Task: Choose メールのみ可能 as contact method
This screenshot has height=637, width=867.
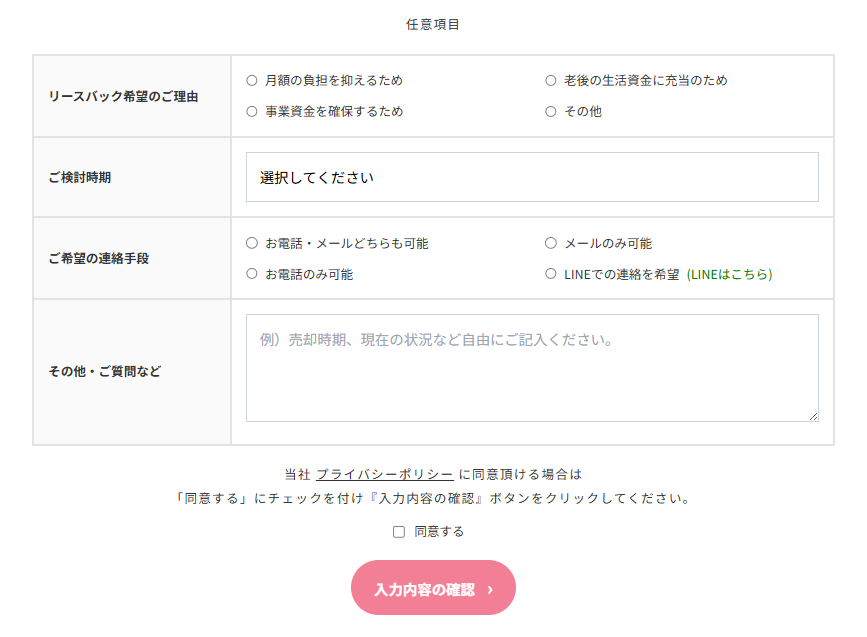Action: point(549,242)
